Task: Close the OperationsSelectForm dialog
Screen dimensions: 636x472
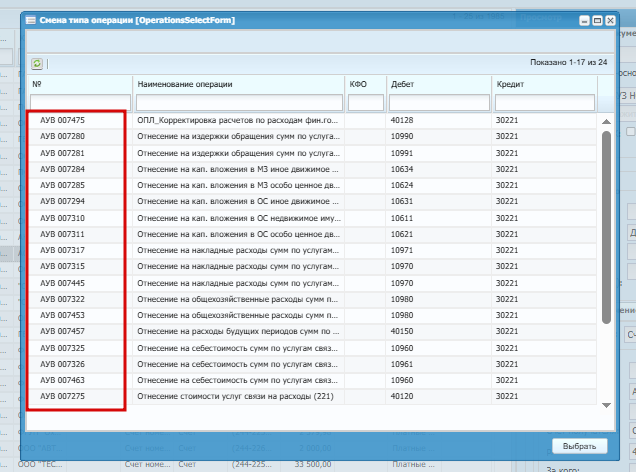Action: coord(610,20)
